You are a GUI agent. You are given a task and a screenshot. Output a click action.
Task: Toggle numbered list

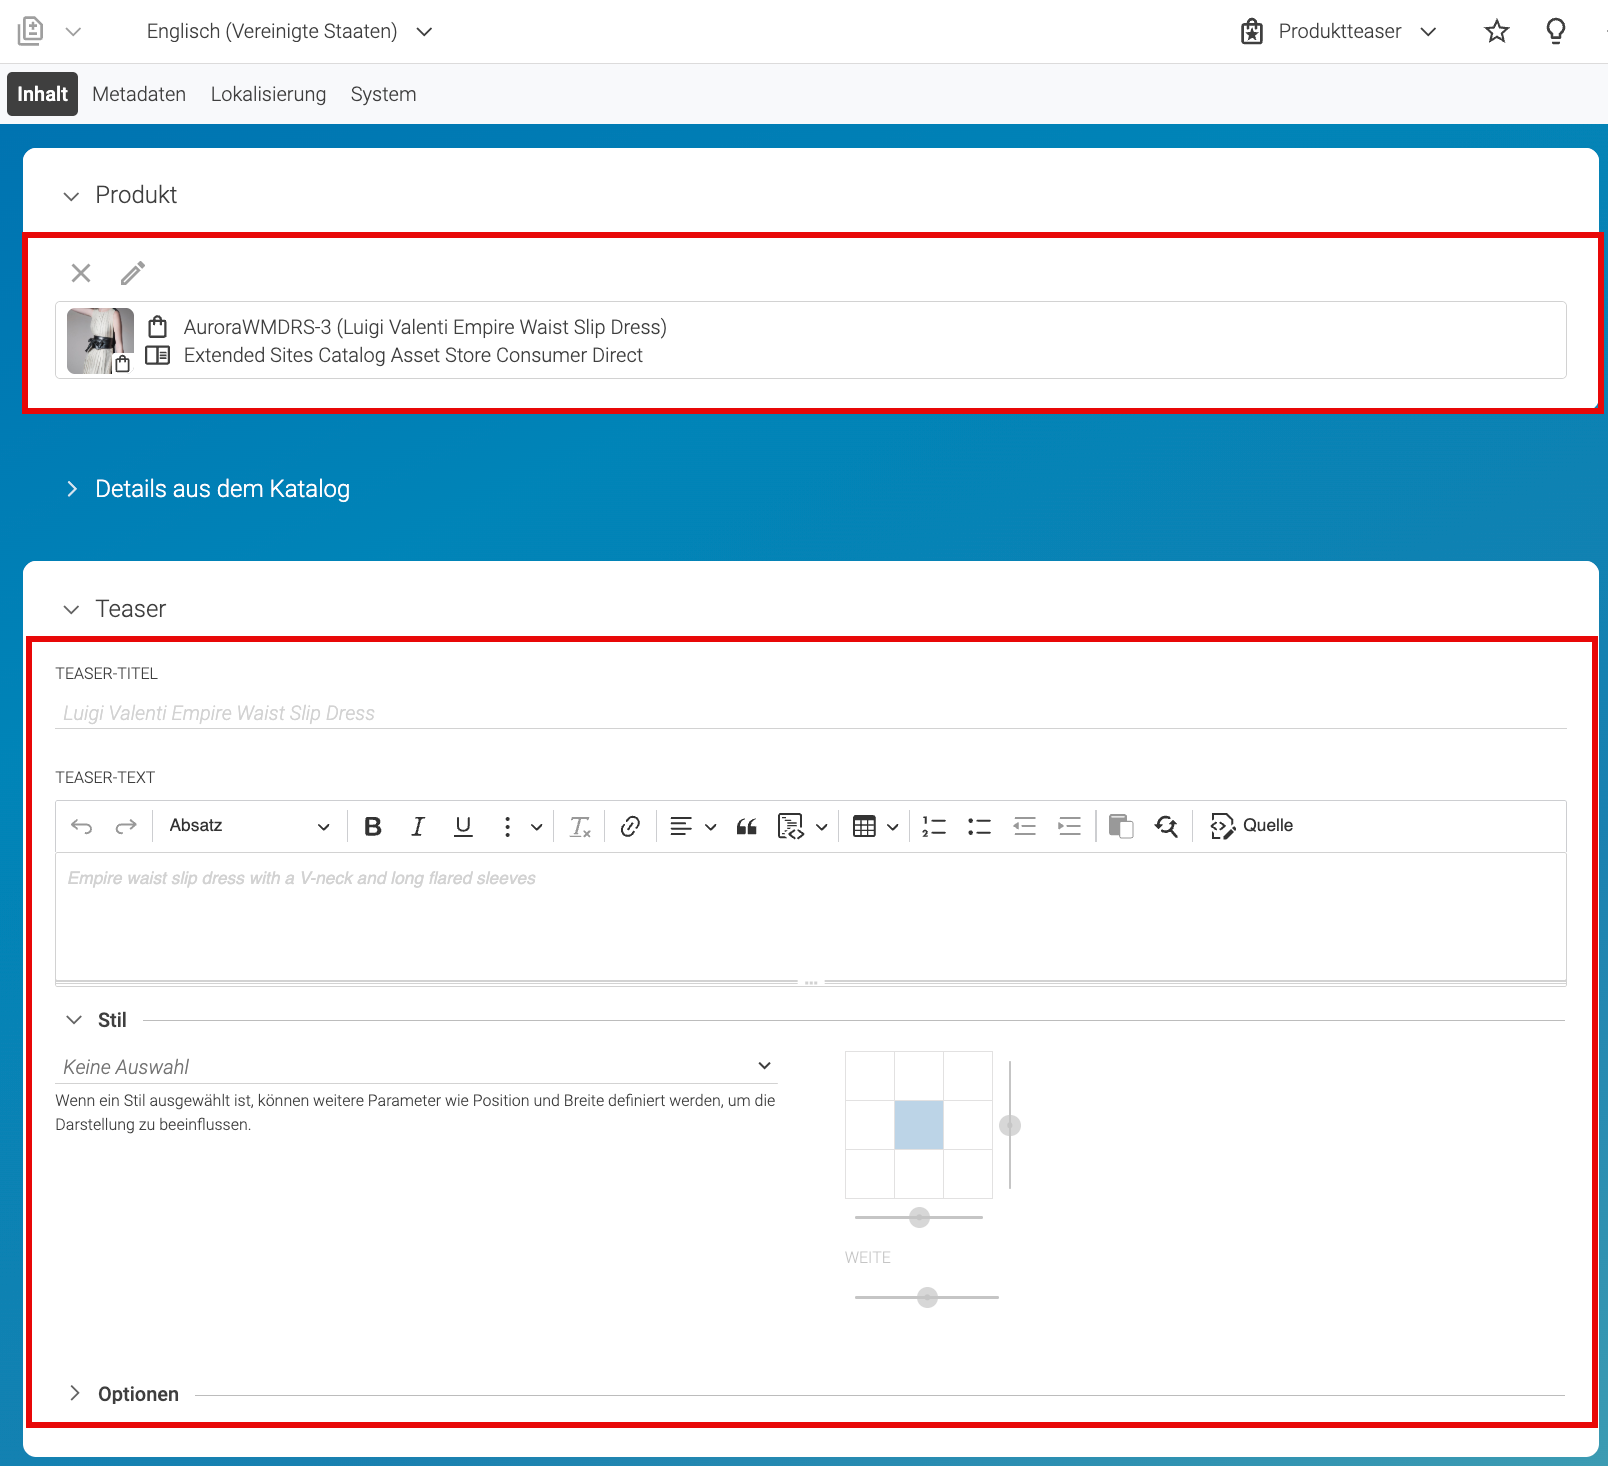tap(934, 826)
